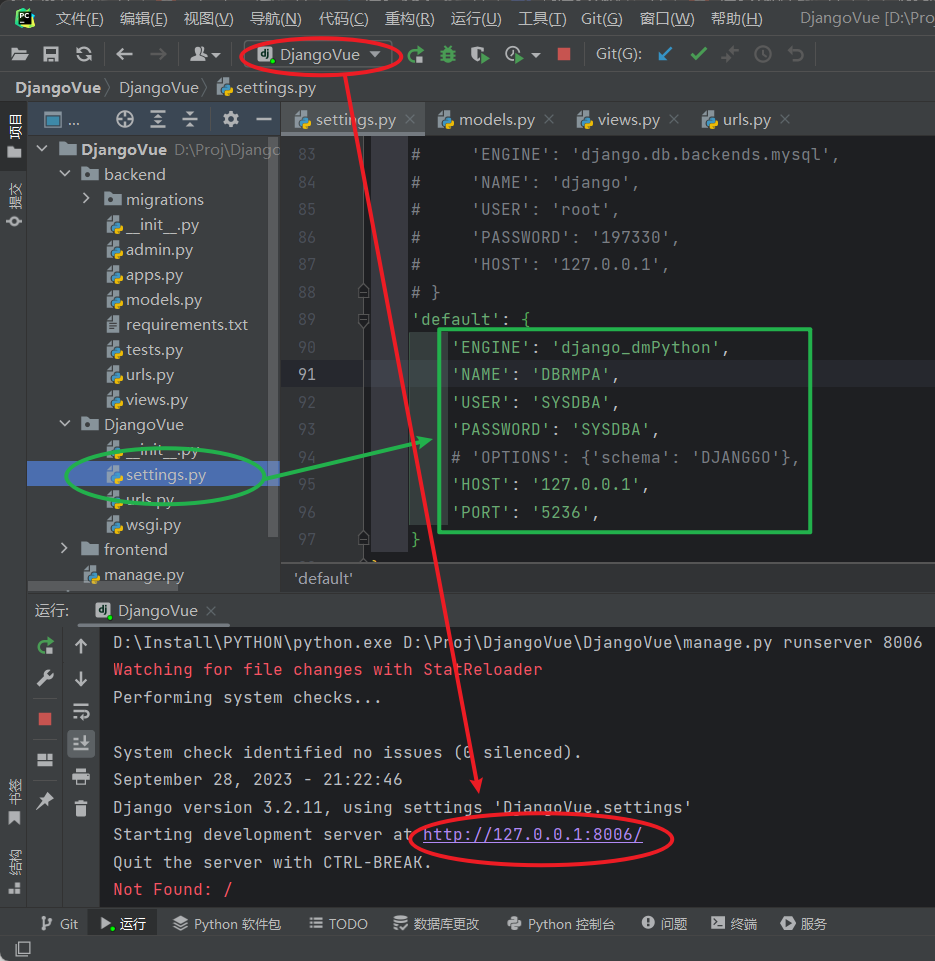Image resolution: width=935 pixels, height=961 pixels.
Task: Open the 服务 services tool window
Action: (804, 924)
